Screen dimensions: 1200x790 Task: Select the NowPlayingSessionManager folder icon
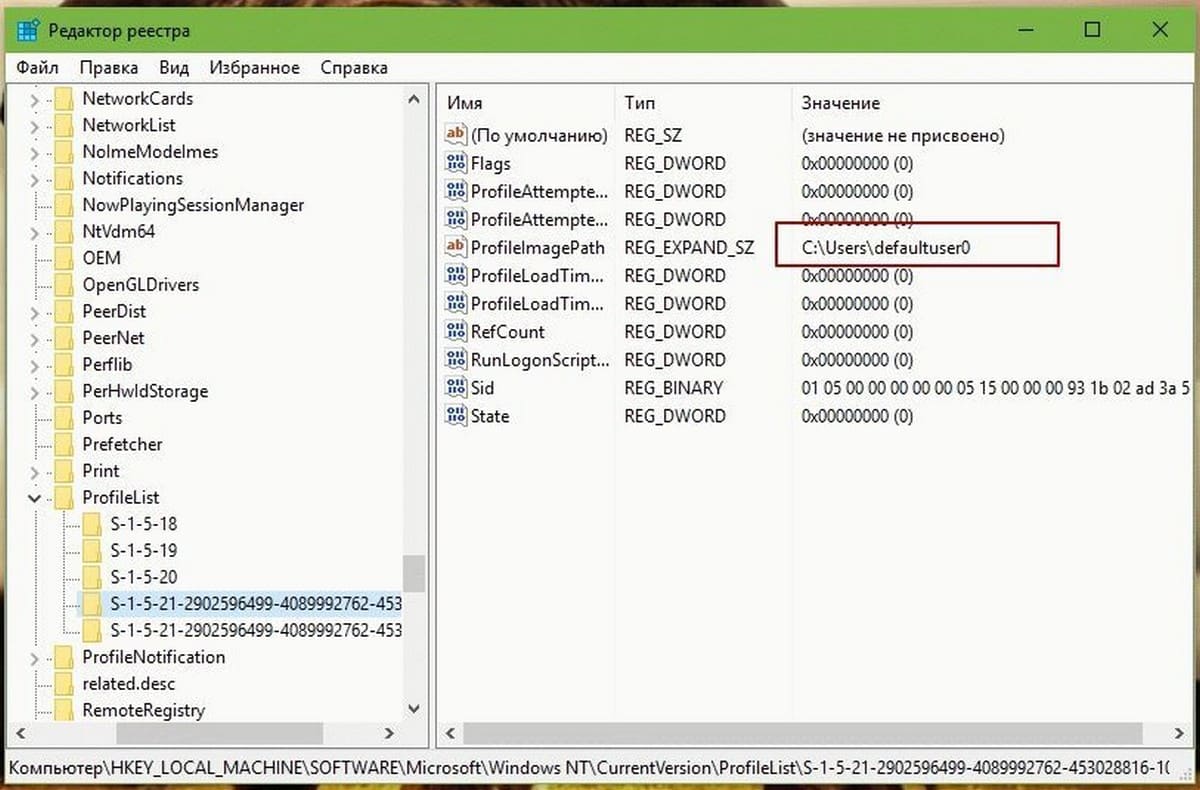64,205
